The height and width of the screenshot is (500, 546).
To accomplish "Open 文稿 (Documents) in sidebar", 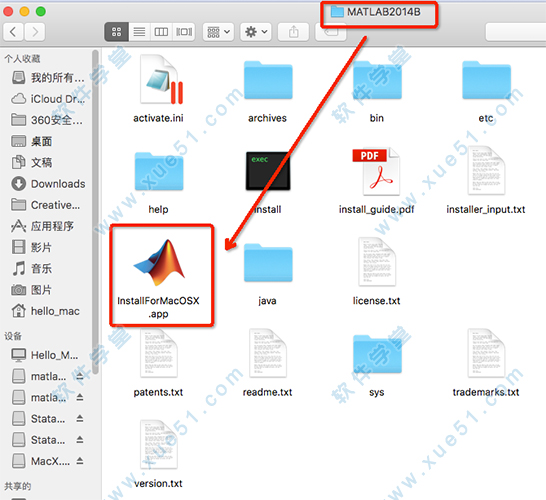I will coord(32,163).
